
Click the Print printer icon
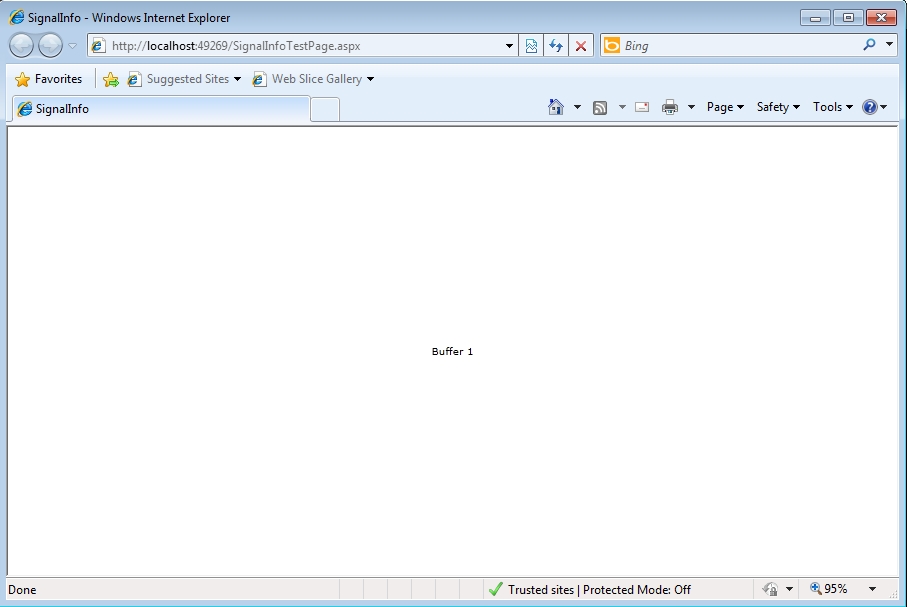[x=670, y=107]
